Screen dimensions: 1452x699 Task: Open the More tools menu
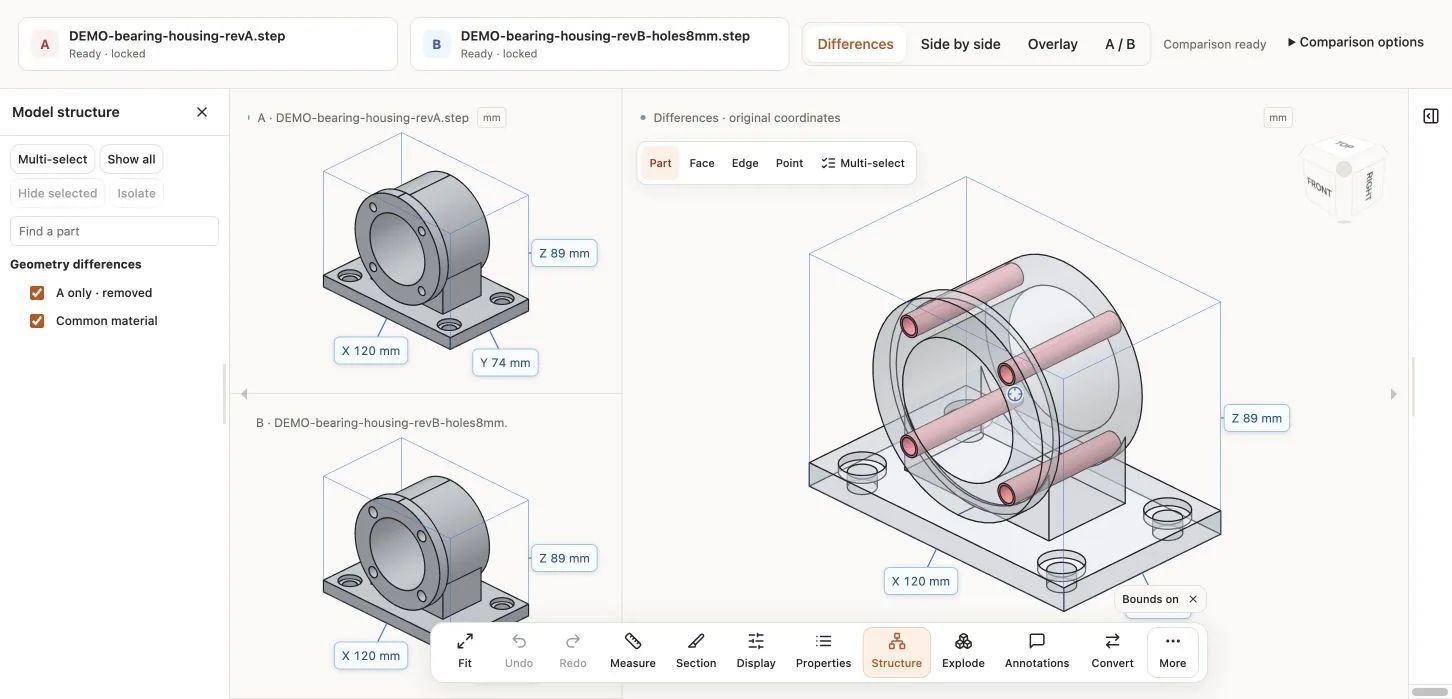click(1173, 652)
